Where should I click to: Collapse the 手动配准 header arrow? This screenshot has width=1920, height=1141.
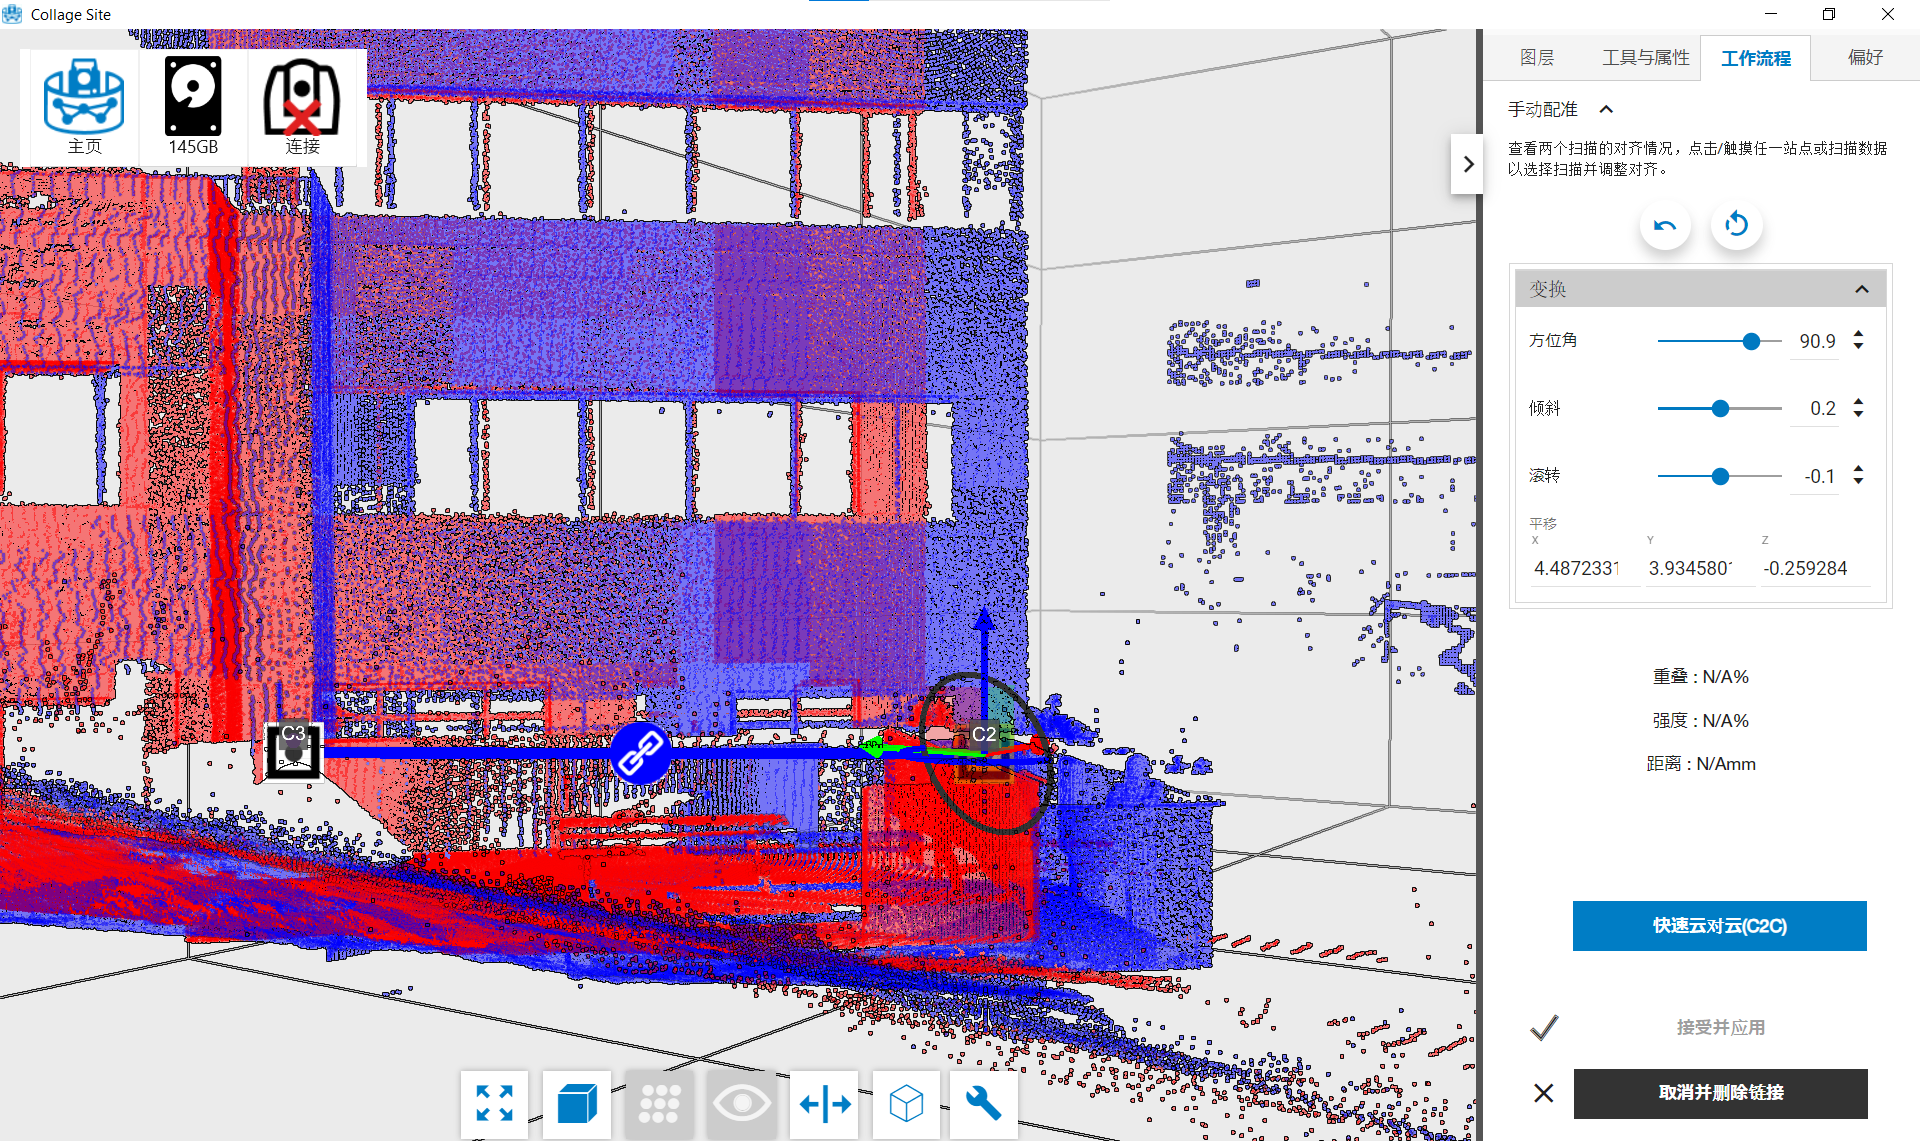[1606, 109]
